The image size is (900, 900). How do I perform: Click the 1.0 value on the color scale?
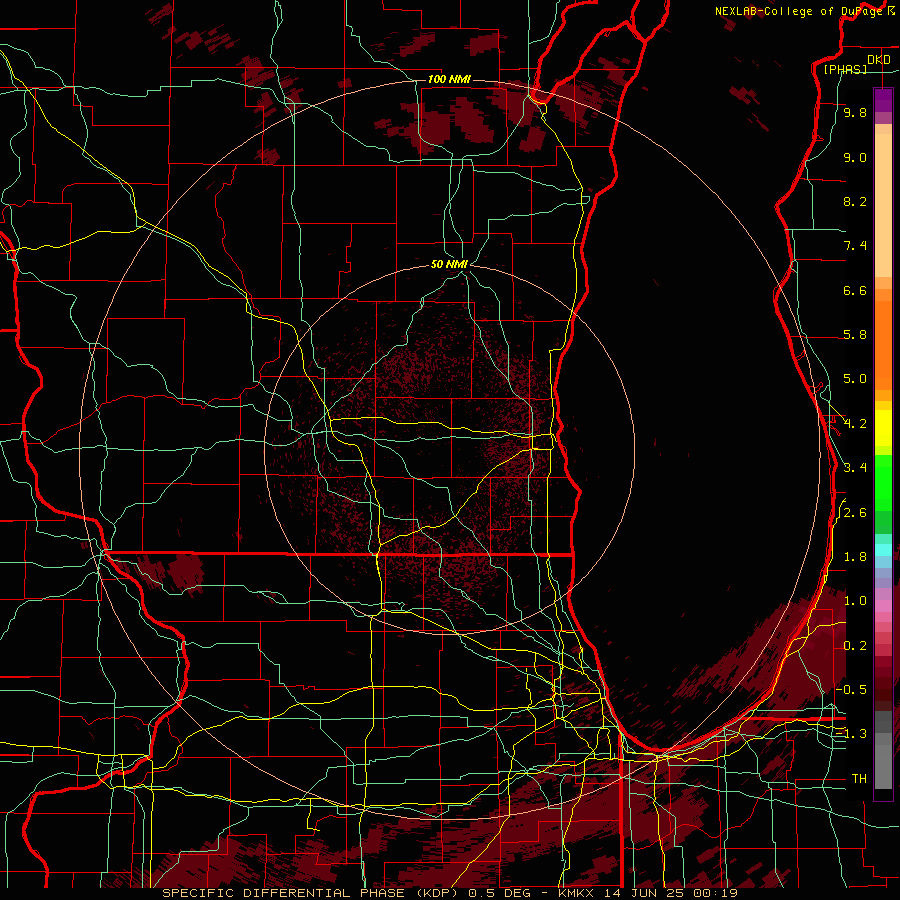click(855, 601)
